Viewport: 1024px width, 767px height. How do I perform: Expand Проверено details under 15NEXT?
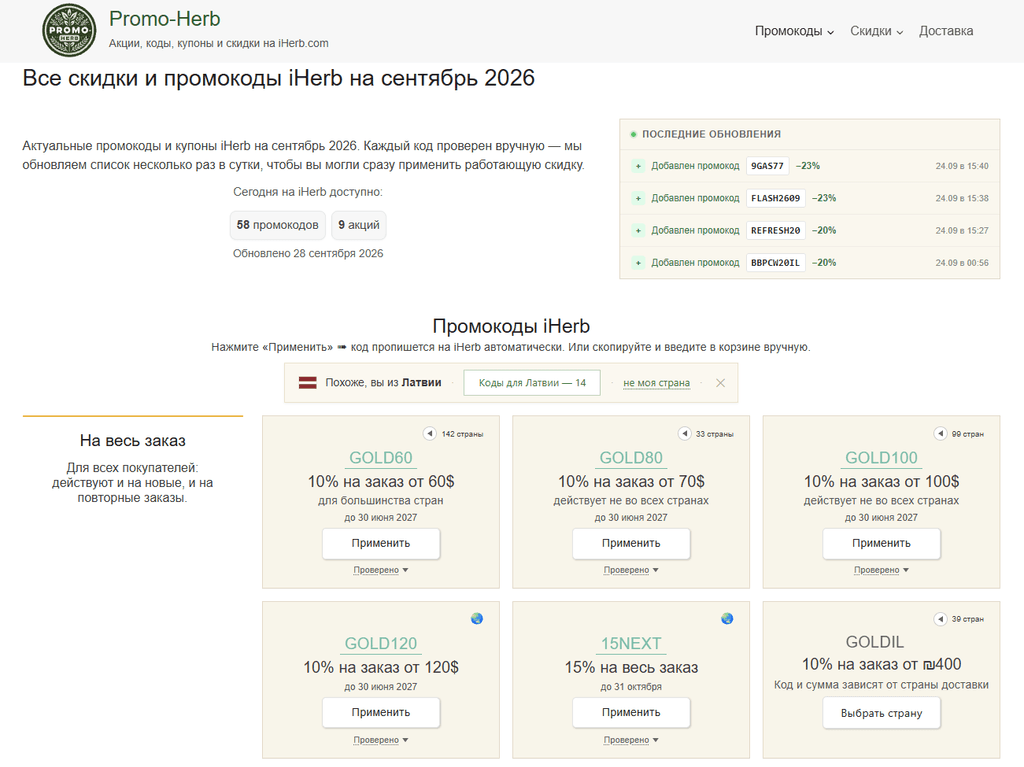click(x=631, y=740)
